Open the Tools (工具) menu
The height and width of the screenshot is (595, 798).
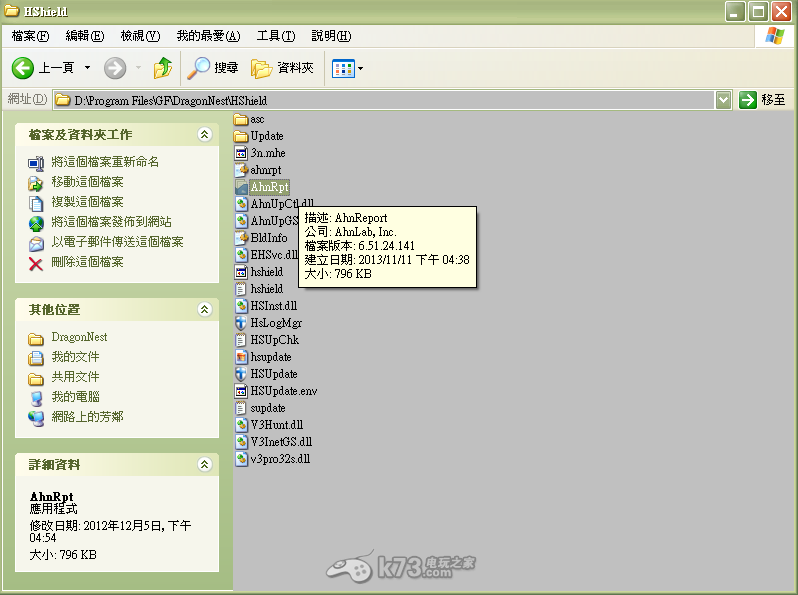tap(275, 36)
